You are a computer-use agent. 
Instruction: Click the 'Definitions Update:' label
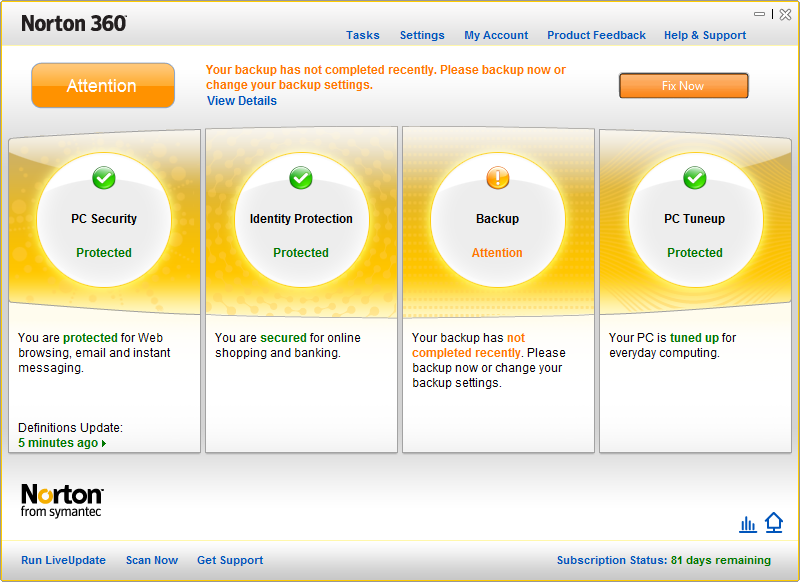70,427
